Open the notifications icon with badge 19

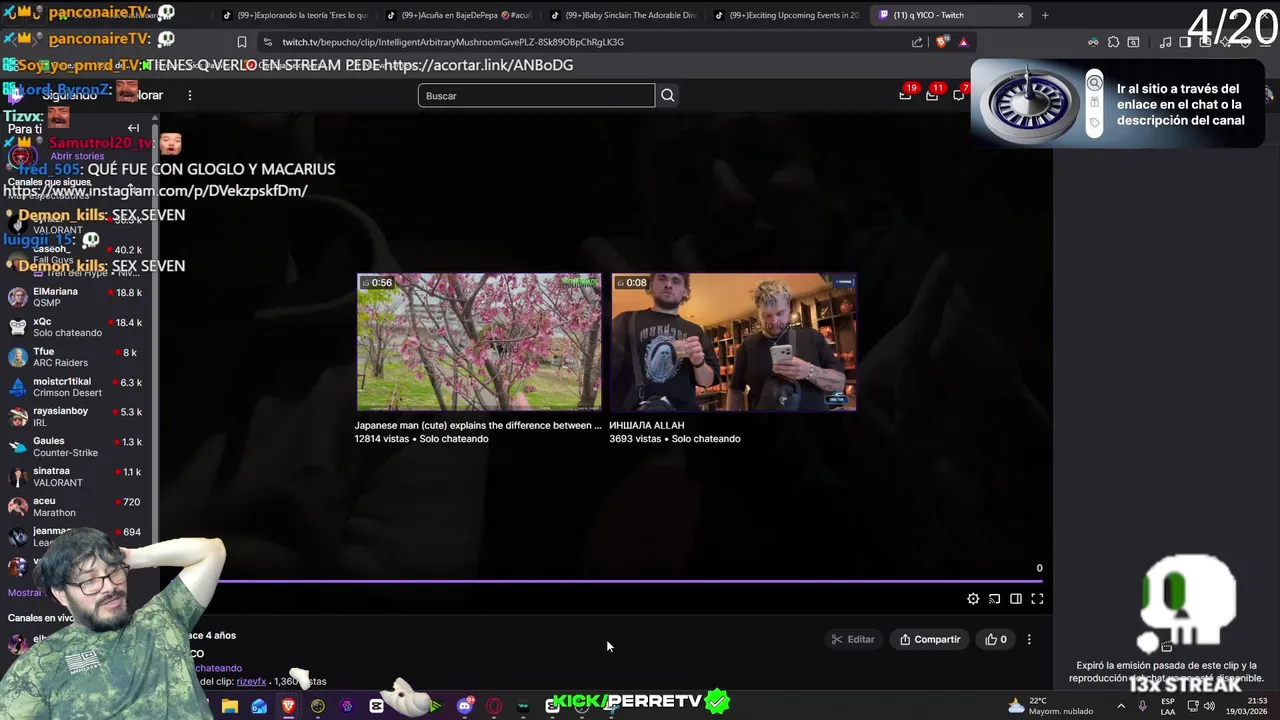point(906,94)
